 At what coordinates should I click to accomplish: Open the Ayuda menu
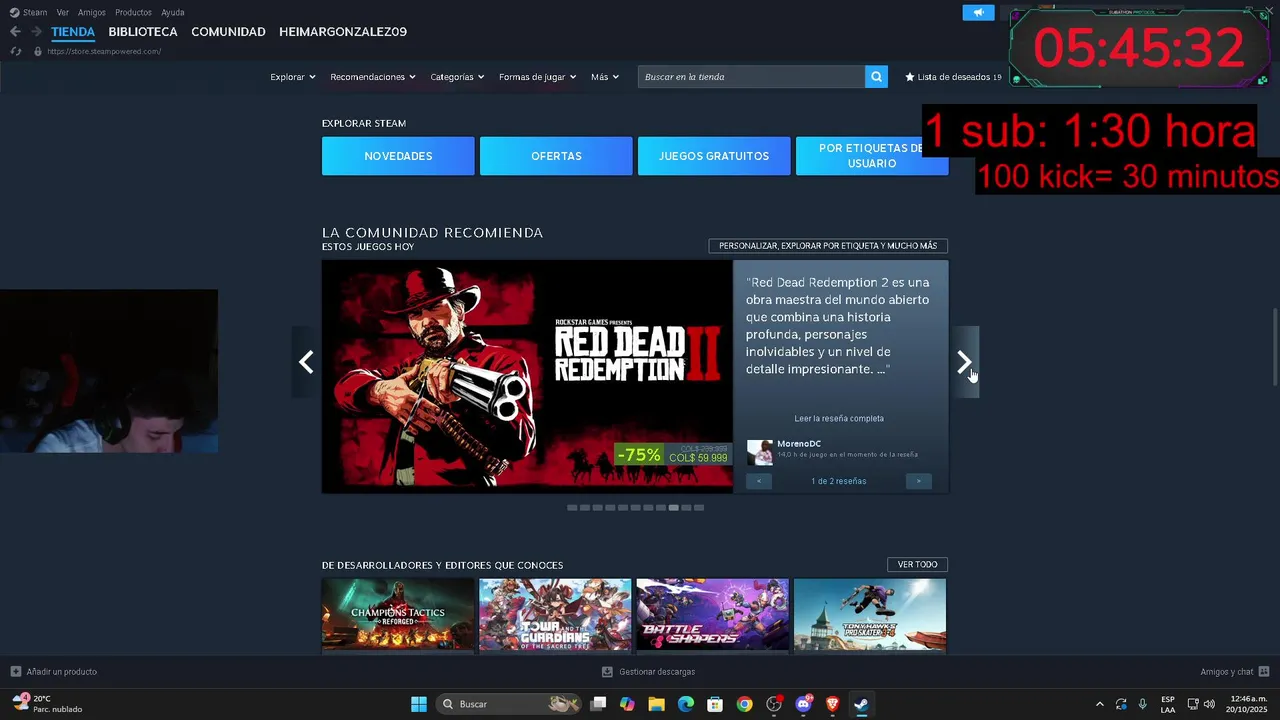click(x=173, y=12)
